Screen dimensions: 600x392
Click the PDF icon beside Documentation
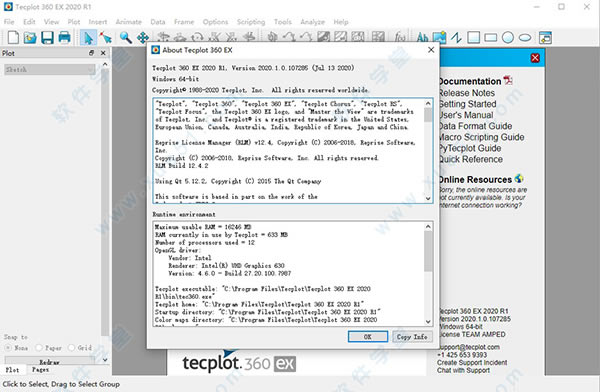click(x=508, y=80)
